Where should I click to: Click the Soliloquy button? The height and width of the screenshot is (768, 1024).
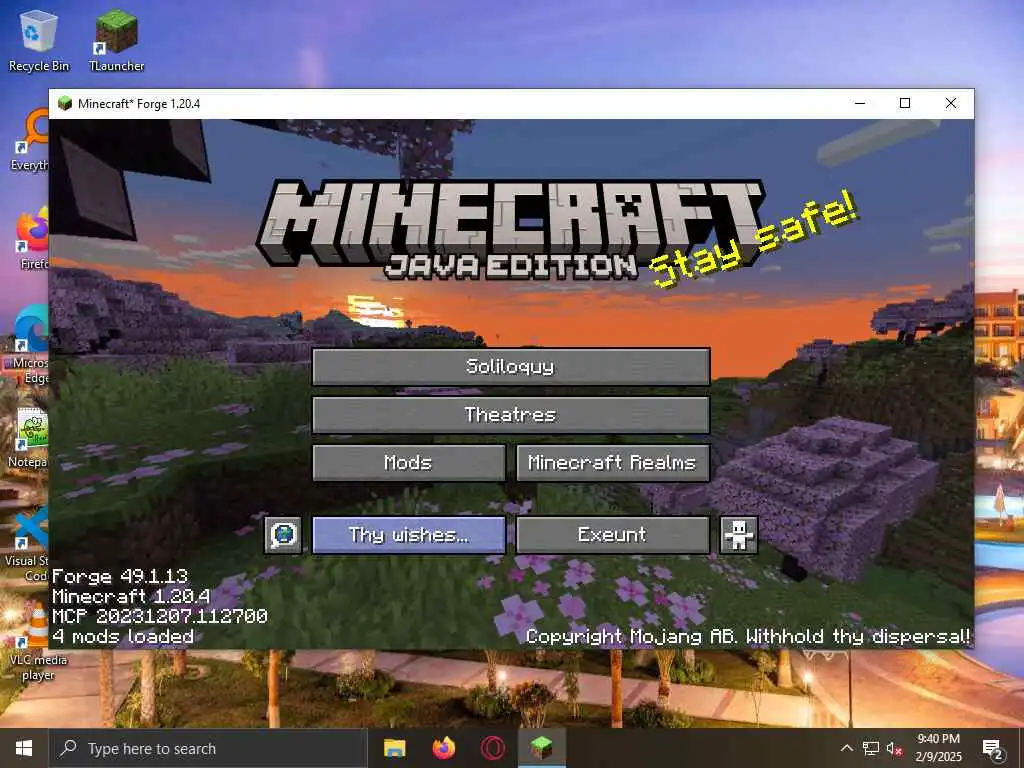511,366
